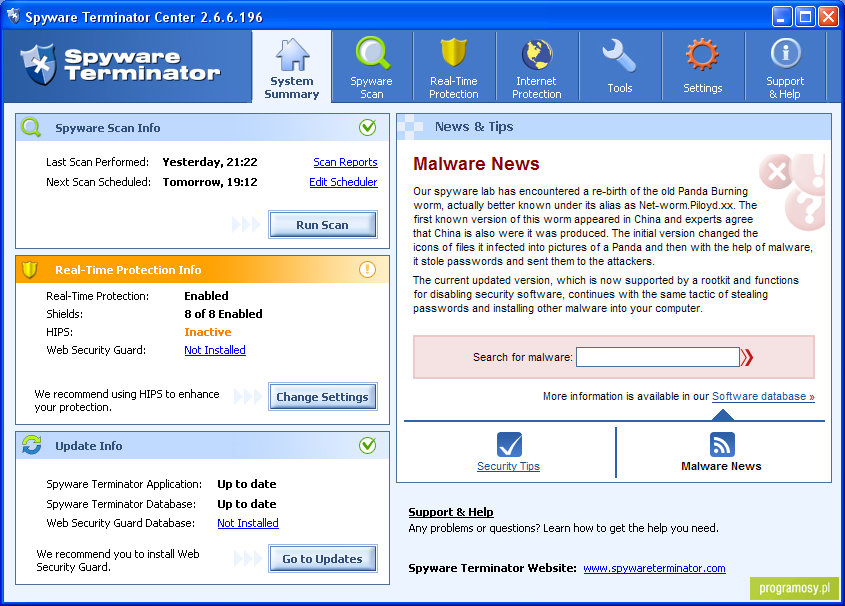Image resolution: width=845 pixels, height=606 pixels.
Task: Close the Spyware Terminator Center window
Action: click(x=828, y=17)
